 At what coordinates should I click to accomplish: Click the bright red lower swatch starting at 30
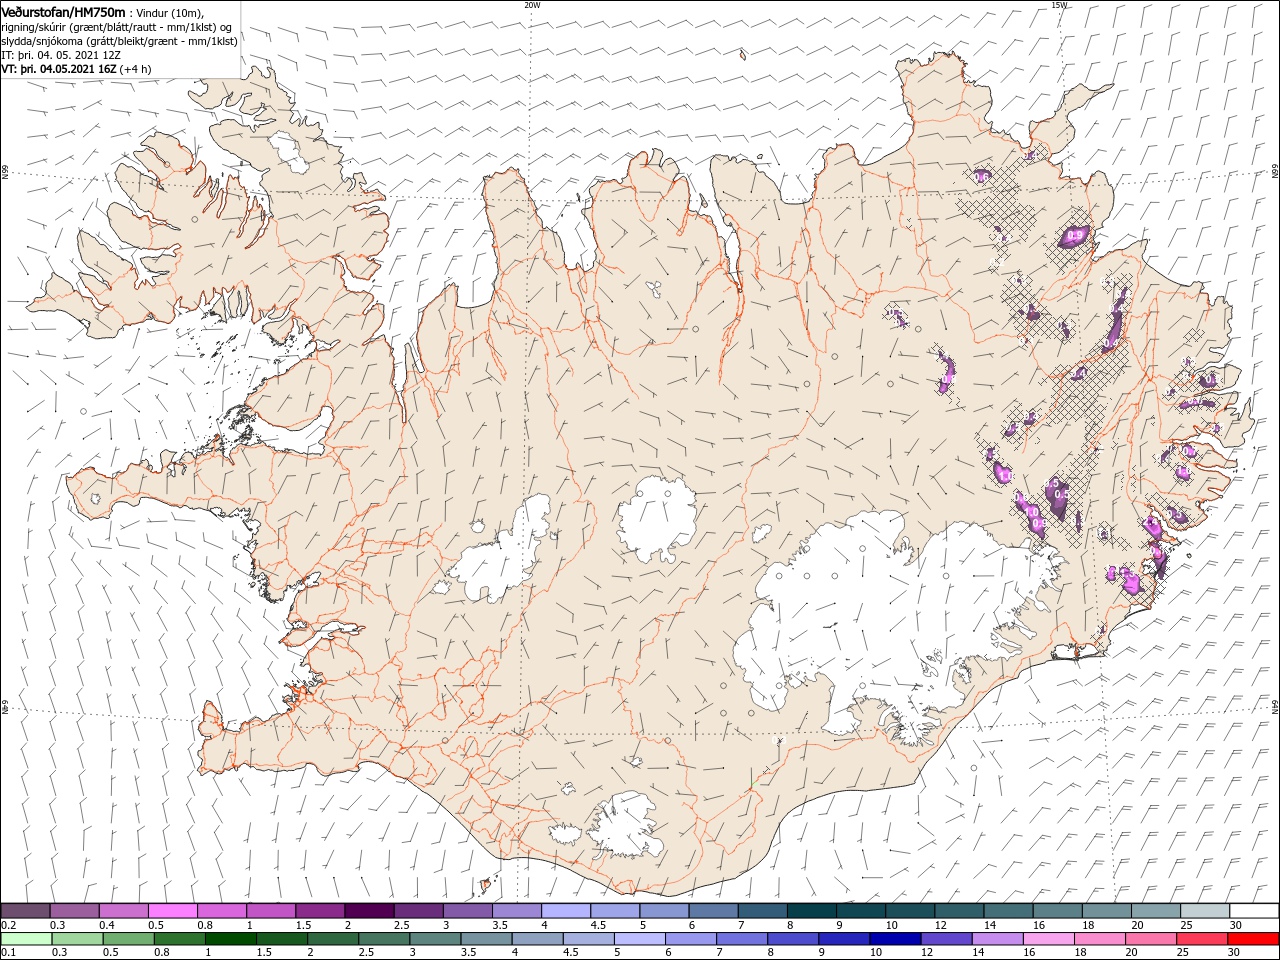(x=1252, y=939)
